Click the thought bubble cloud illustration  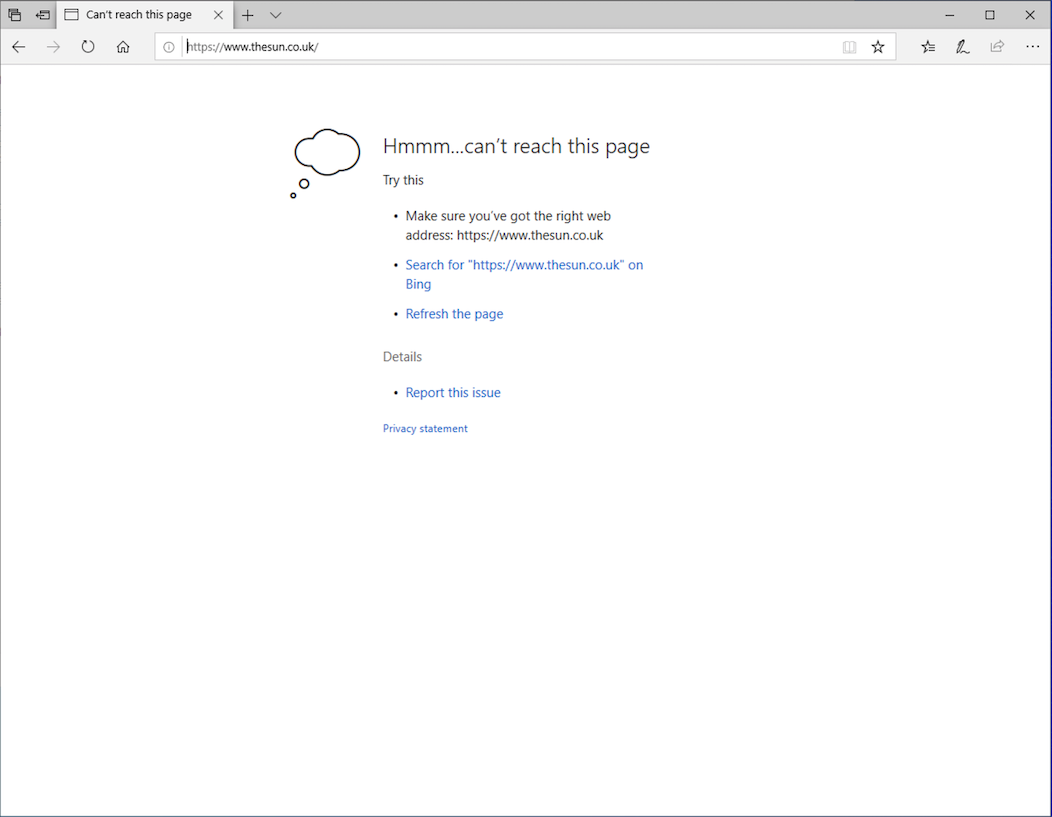pos(325,163)
